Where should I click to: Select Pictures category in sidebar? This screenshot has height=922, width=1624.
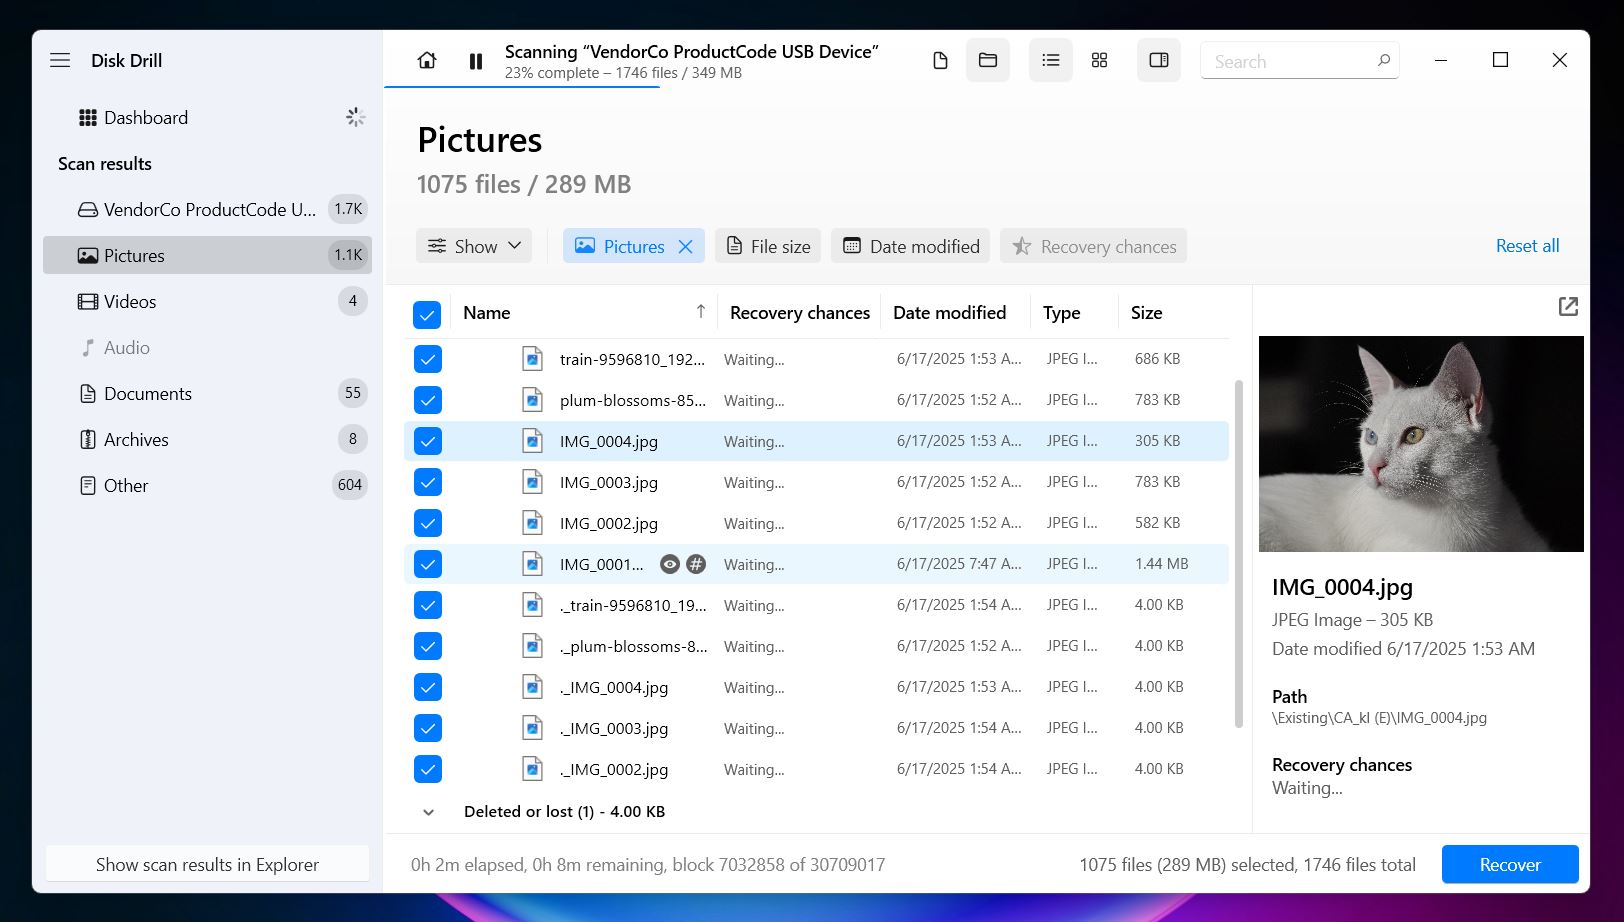click(x=207, y=255)
